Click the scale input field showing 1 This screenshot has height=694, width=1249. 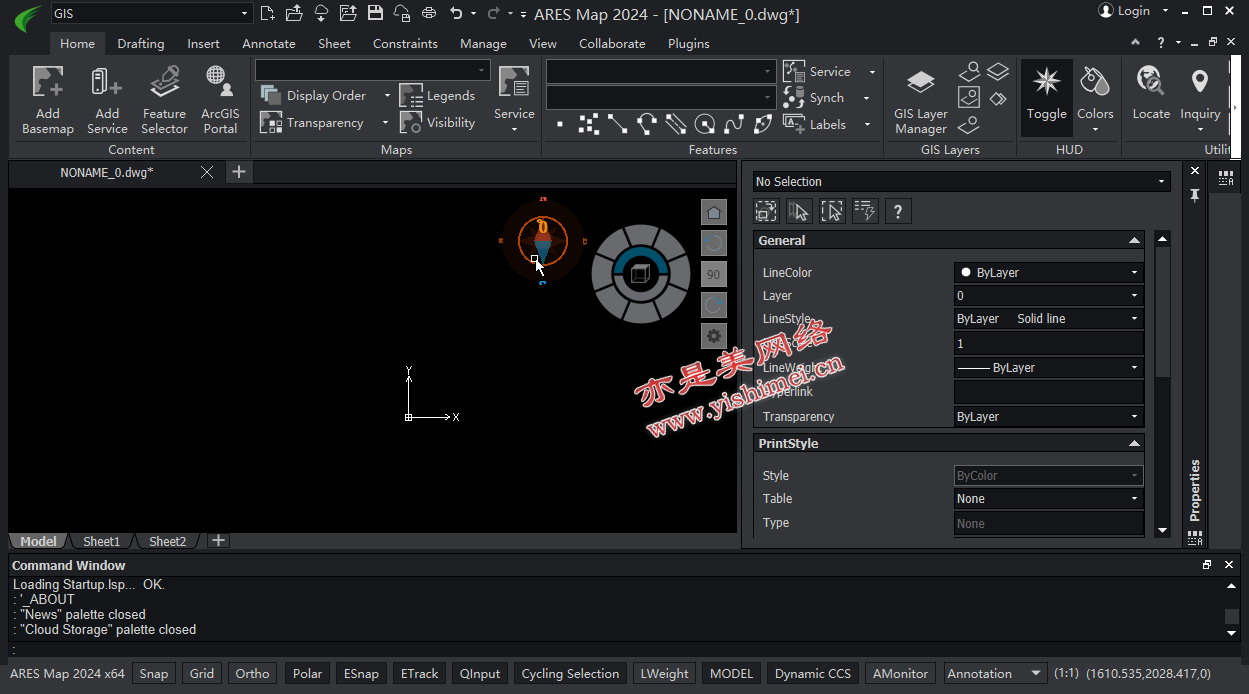(x=1049, y=343)
